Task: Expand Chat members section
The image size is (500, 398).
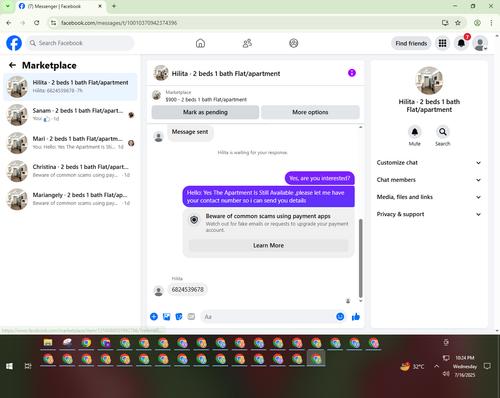Action: [429, 180]
